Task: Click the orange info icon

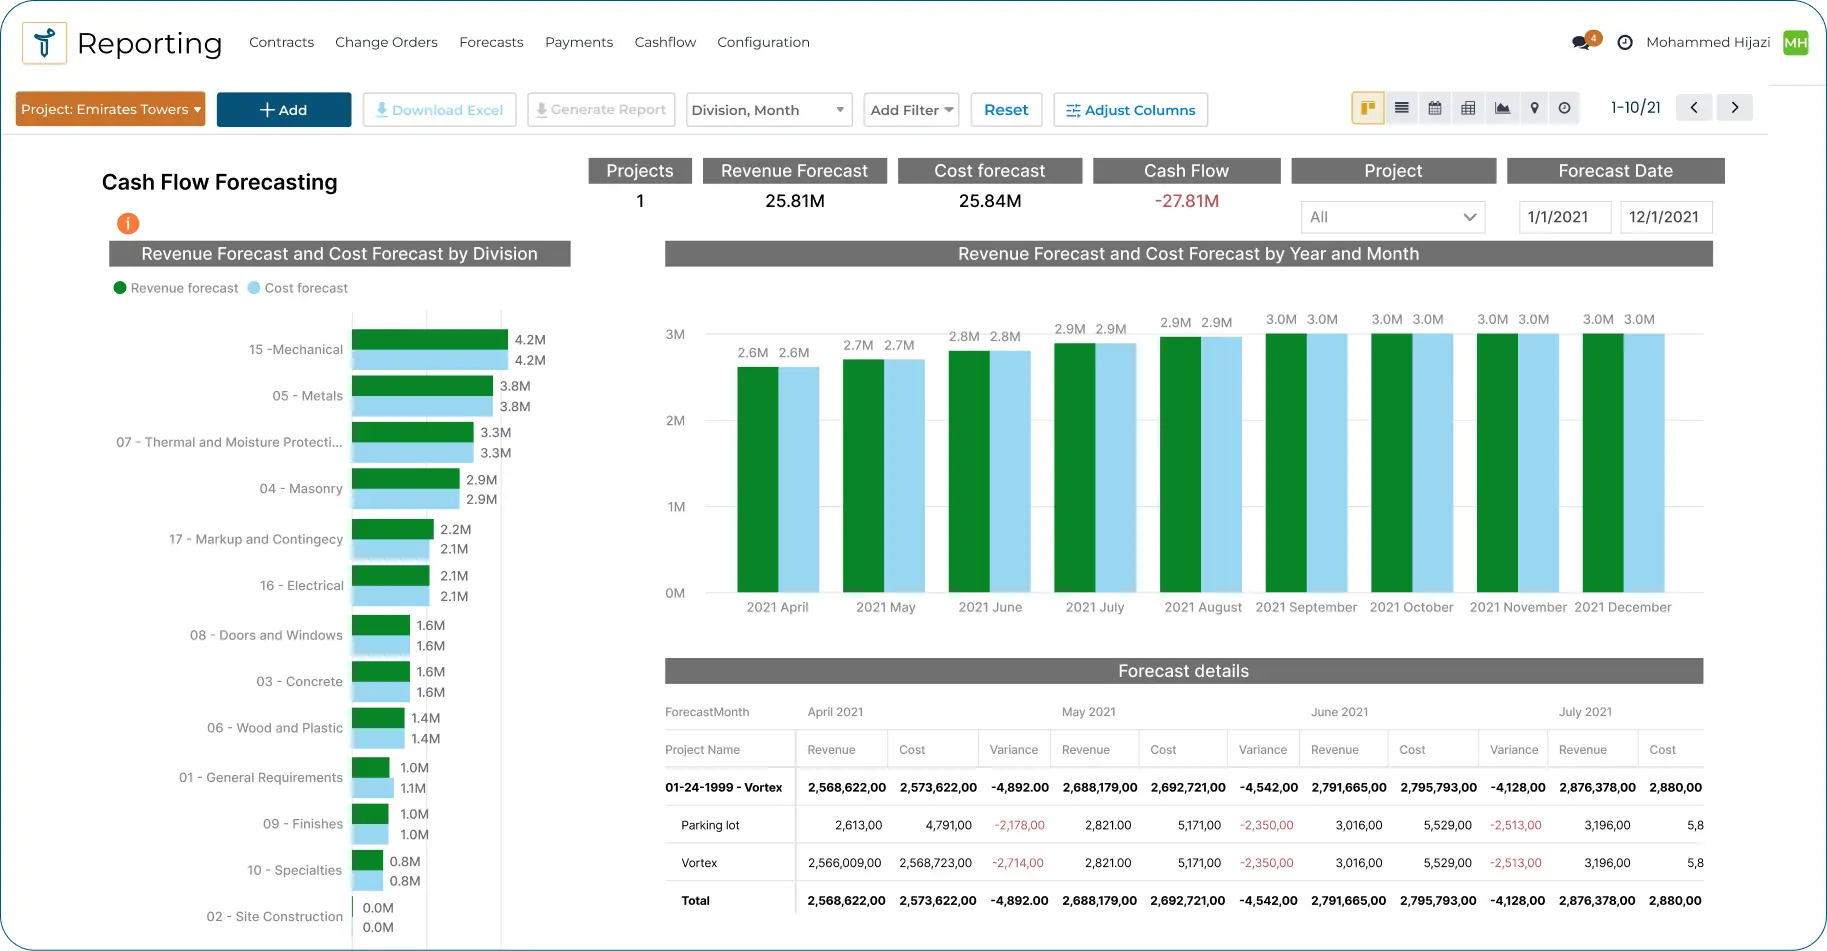Action: point(128,223)
